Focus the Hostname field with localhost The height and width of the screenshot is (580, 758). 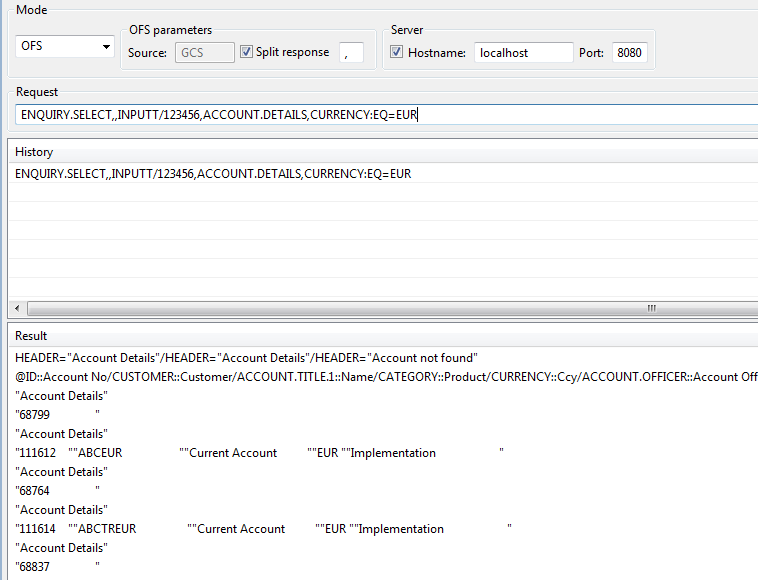pyautogui.click(x=523, y=53)
